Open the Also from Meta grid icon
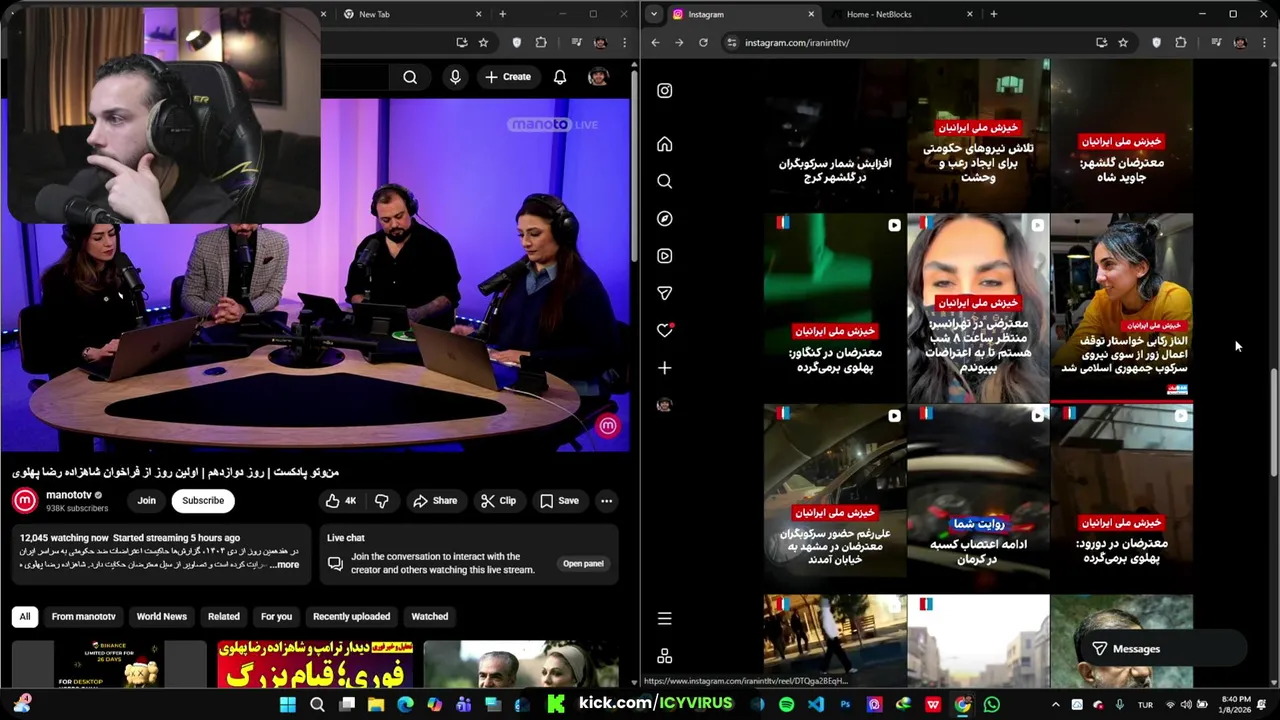Screen dimensions: 1280x720 point(664,656)
